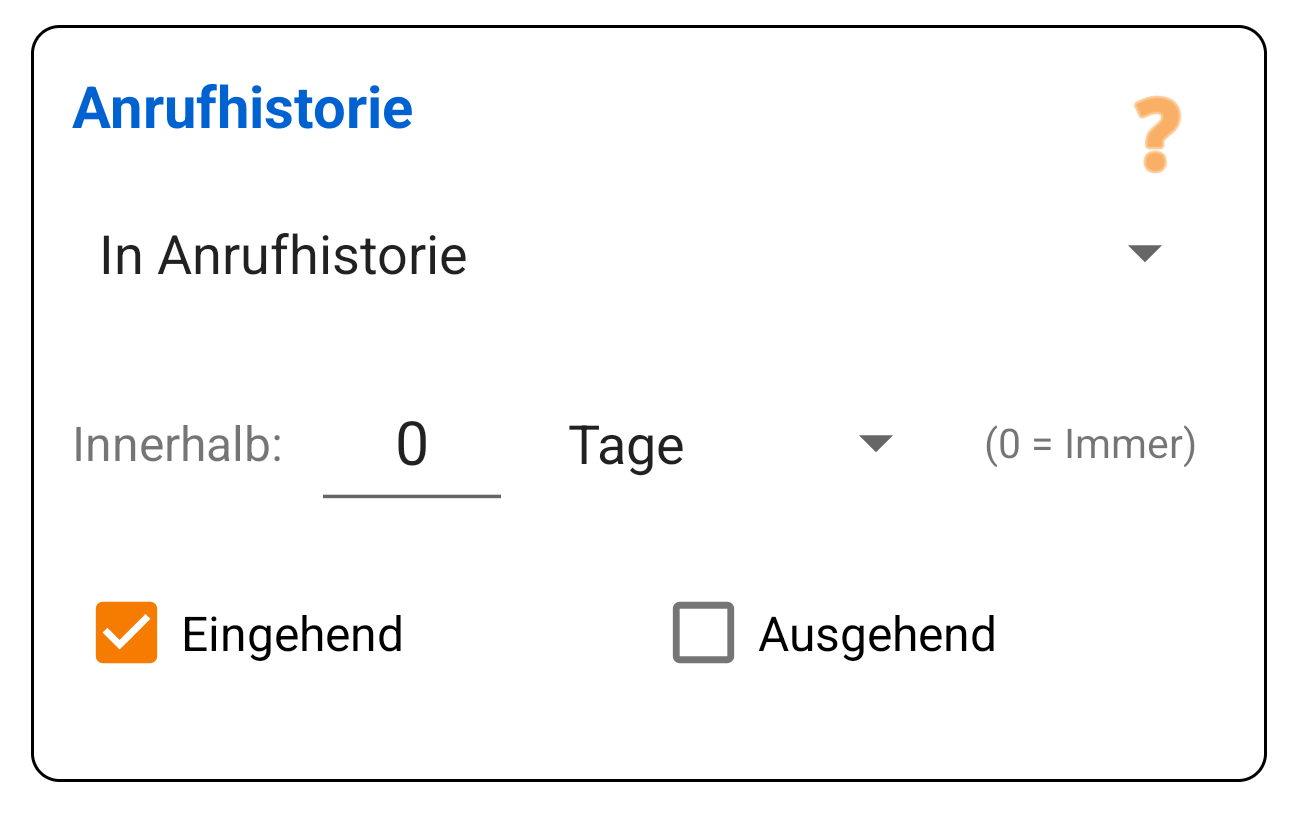This screenshot has width=1290, height=814.
Task: Click the orange question mark help icon
Action: tap(1155, 133)
